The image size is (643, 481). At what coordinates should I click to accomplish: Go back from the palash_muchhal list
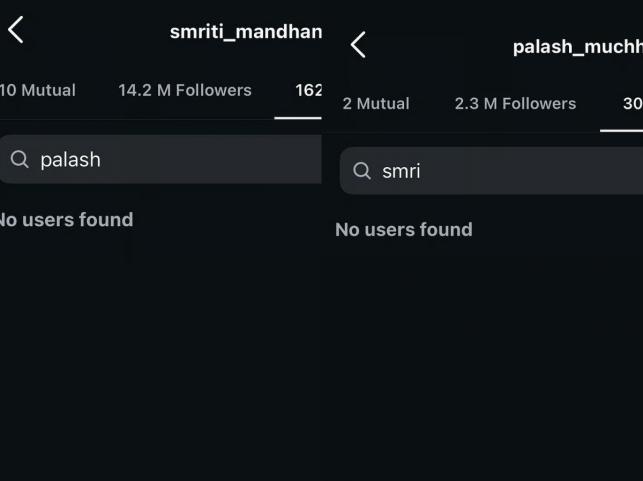(x=358, y=45)
